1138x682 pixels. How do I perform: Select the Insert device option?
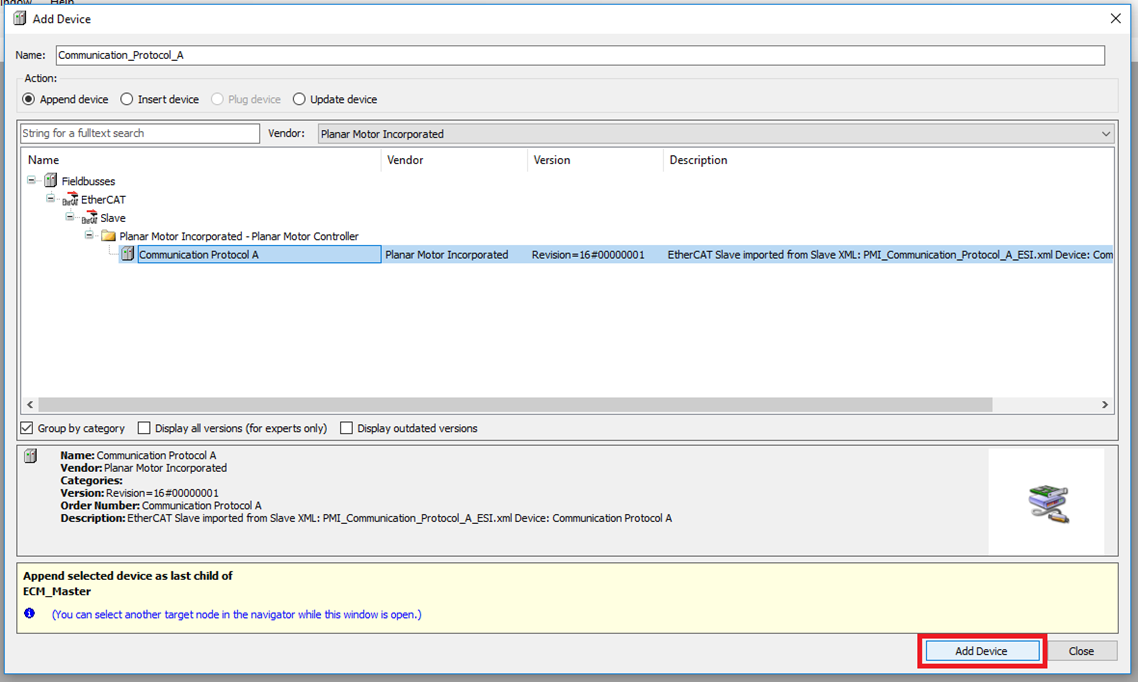[127, 99]
